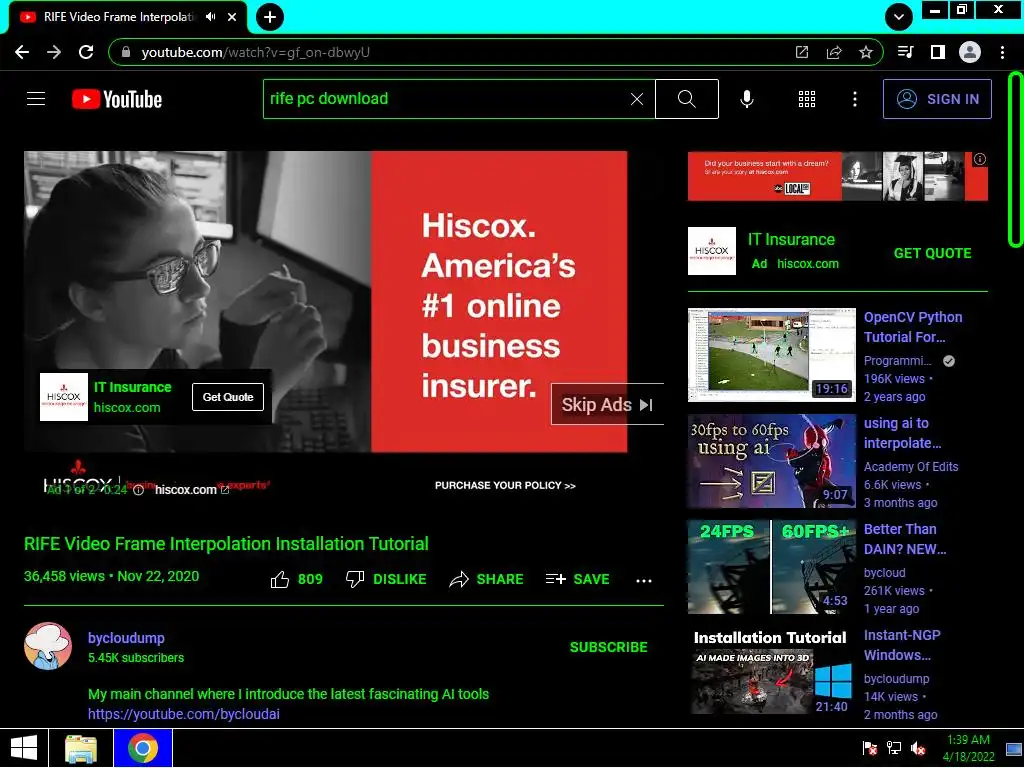
Task: Go back in browser history
Action: point(22,52)
